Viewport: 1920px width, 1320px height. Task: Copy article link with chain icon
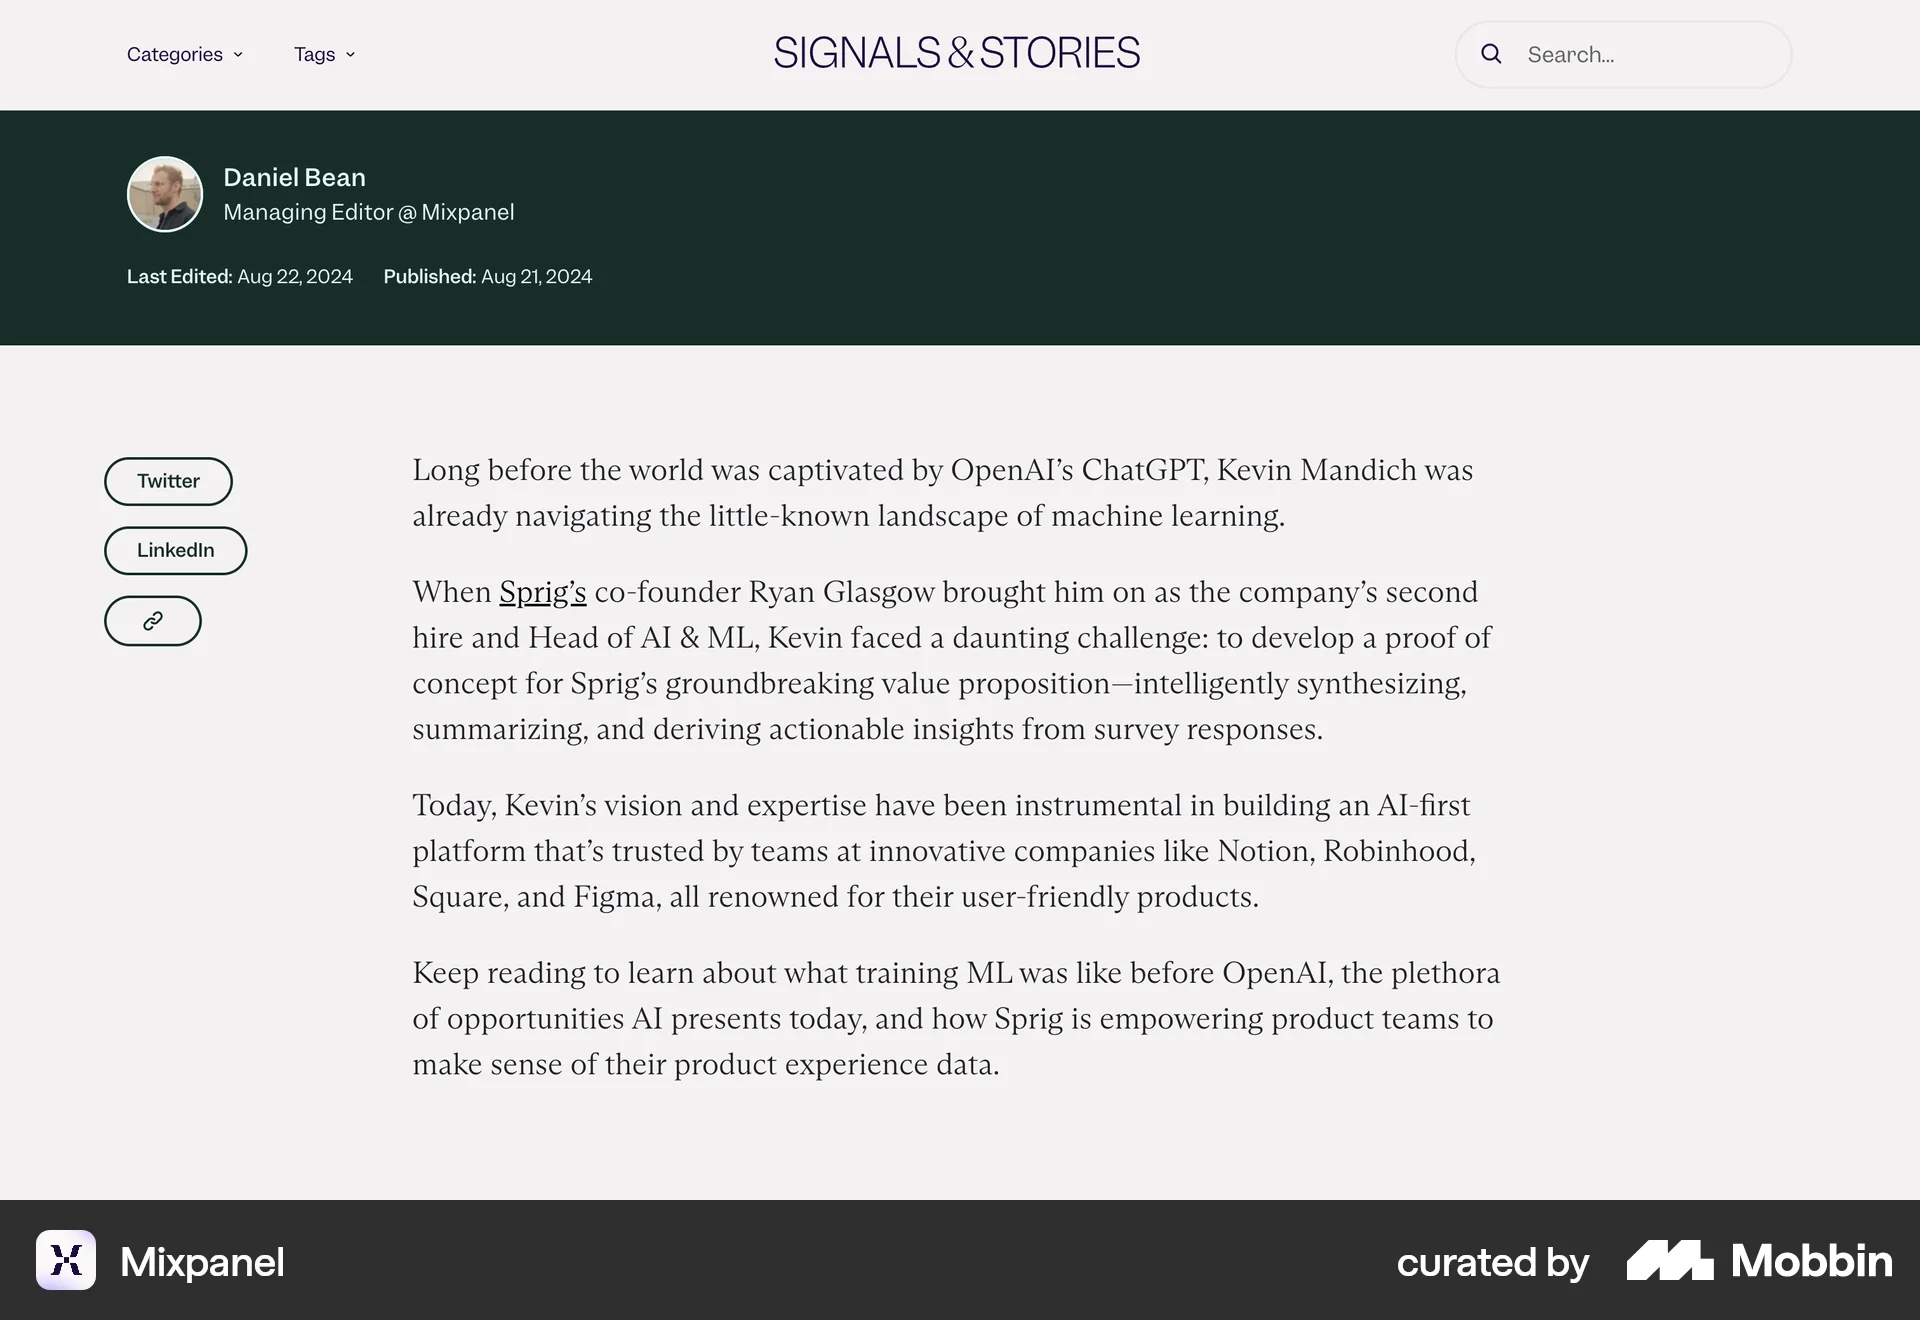(153, 621)
